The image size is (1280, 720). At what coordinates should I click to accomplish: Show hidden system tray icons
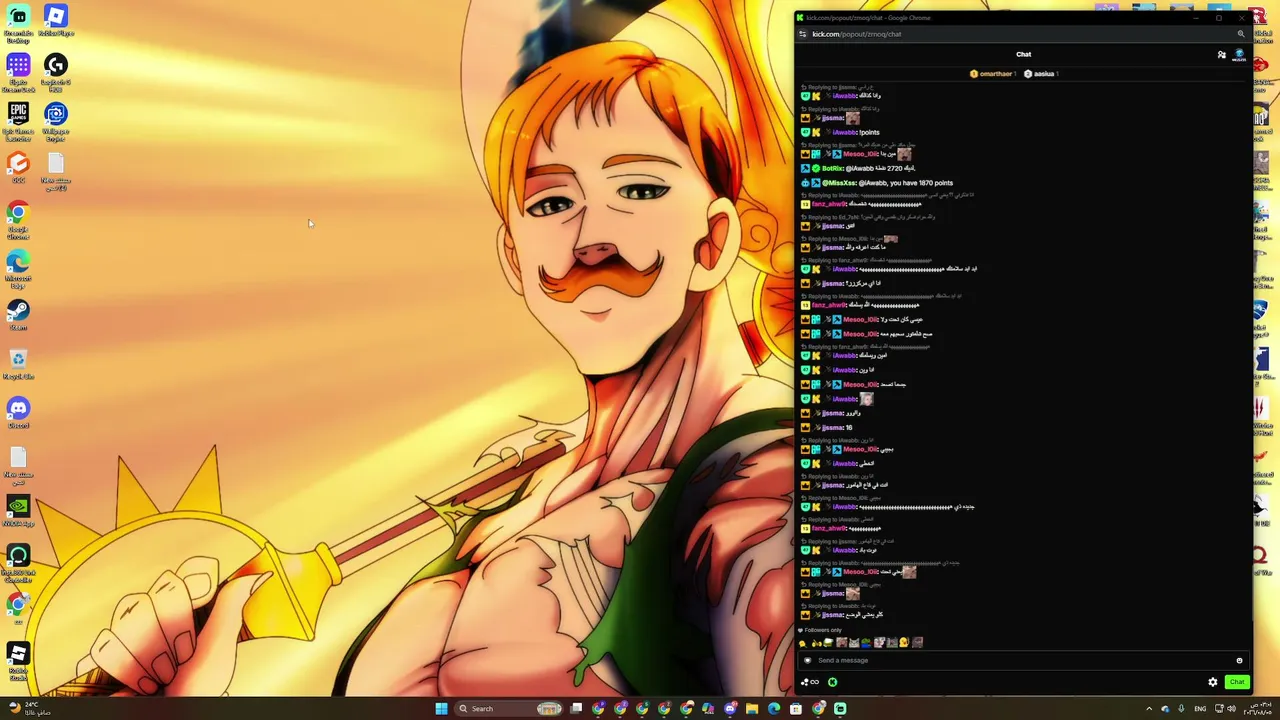[x=1148, y=708]
